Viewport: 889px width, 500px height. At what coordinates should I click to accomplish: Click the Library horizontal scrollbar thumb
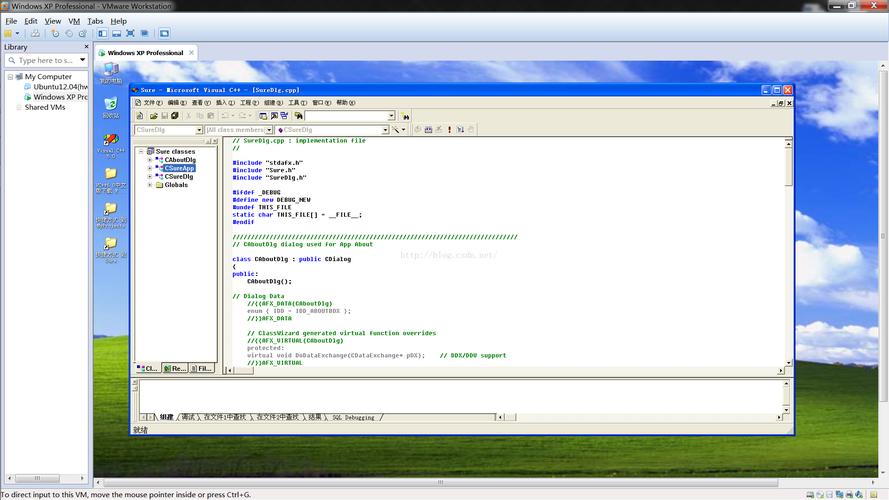[x=37, y=478]
